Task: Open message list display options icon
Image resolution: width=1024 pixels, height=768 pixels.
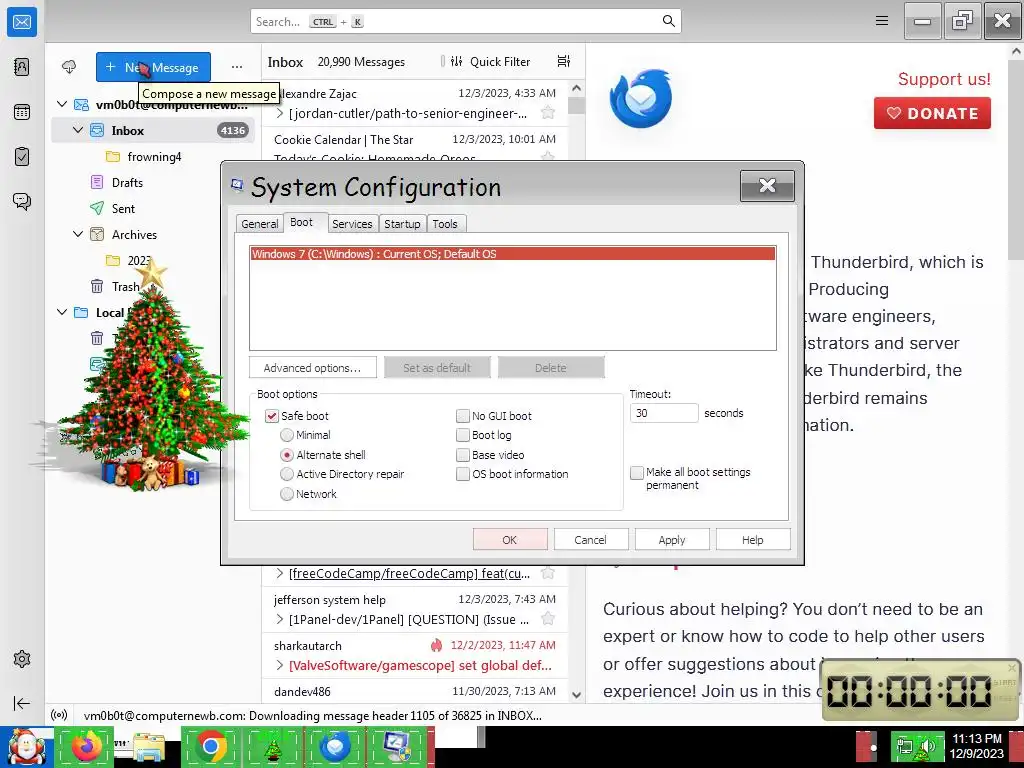Action: click(564, 61)
